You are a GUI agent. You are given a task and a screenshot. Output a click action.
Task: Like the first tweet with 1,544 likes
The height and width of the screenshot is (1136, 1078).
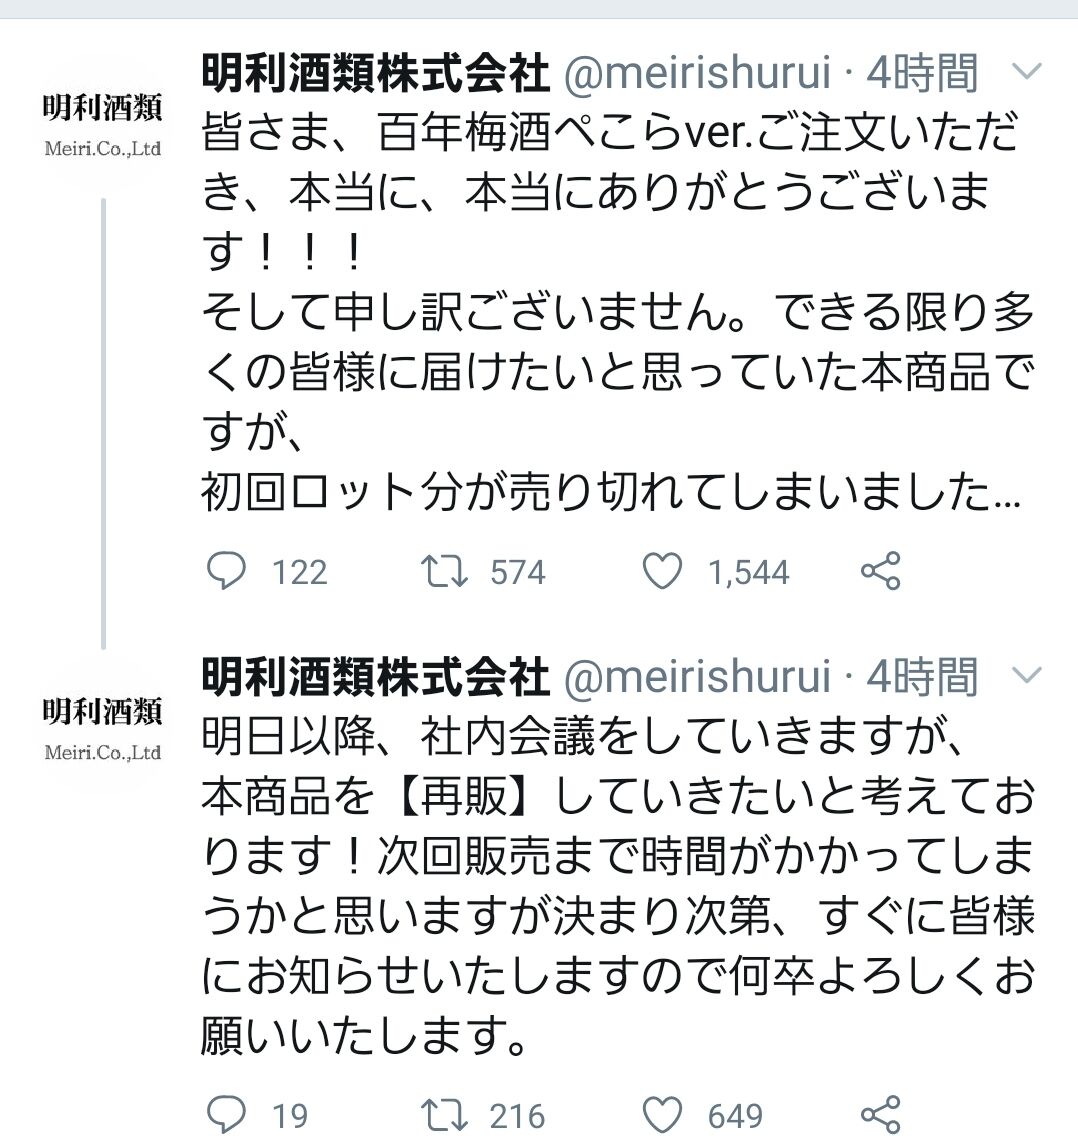pos(661,571)
